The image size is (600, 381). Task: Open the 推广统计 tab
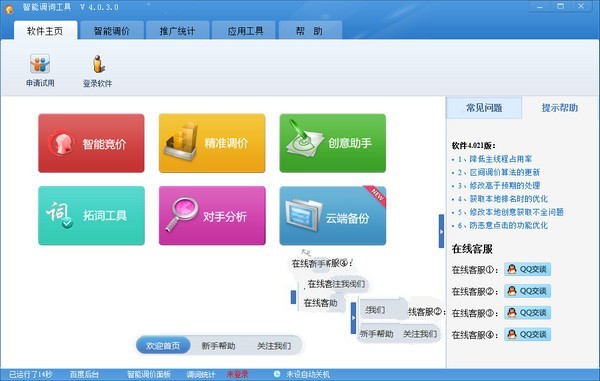click(x=178, y=31)
